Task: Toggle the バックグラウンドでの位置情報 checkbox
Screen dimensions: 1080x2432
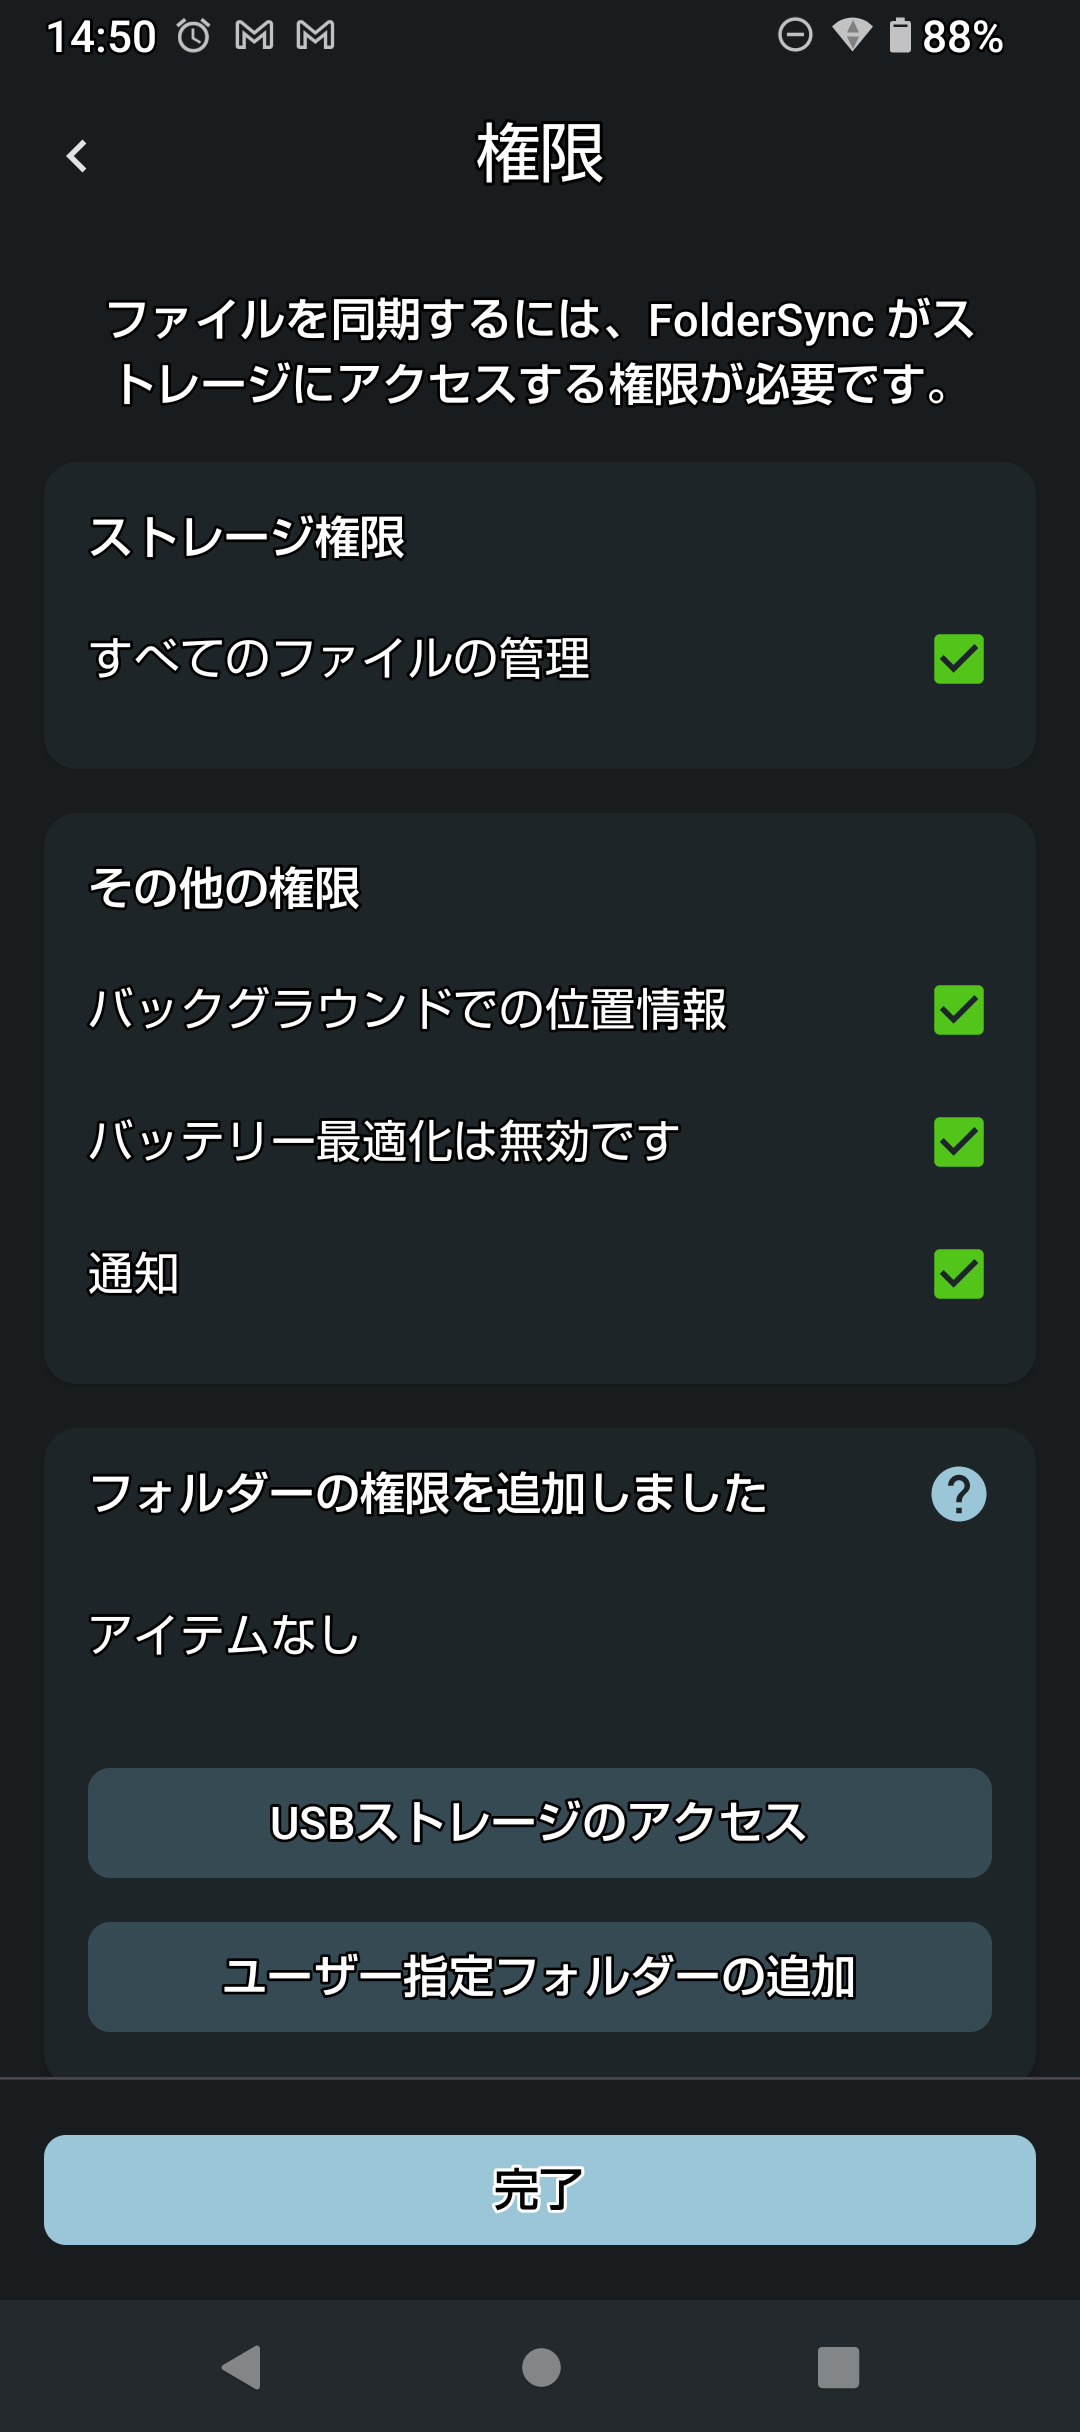Action: coord(958,1010)
